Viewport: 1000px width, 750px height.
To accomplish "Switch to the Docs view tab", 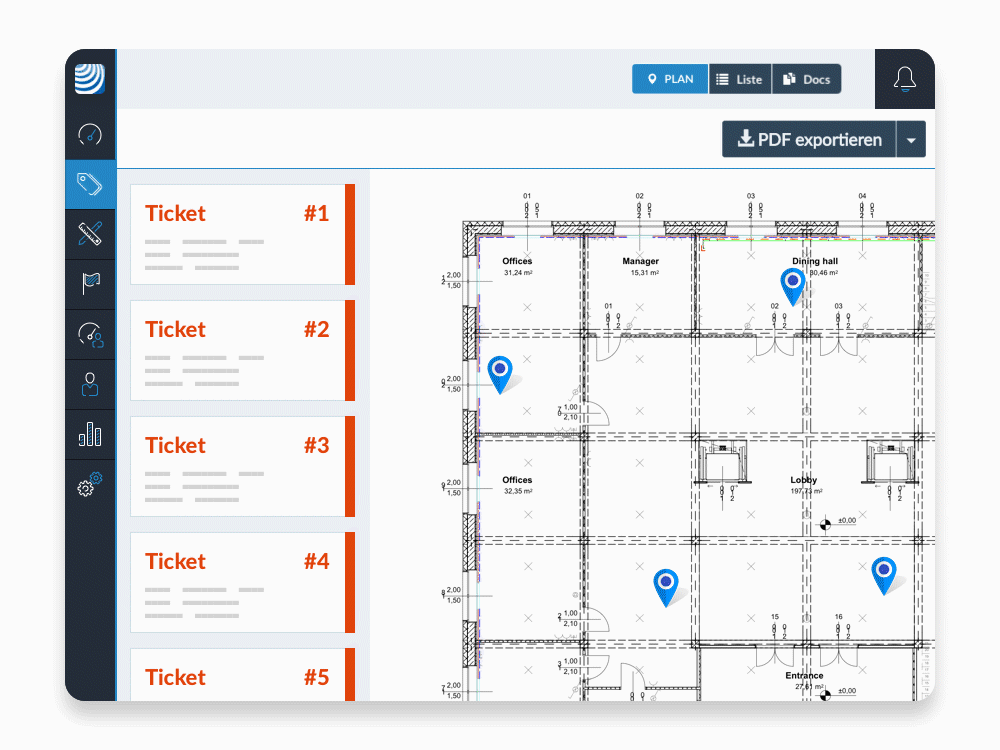I will coord(806,79).
